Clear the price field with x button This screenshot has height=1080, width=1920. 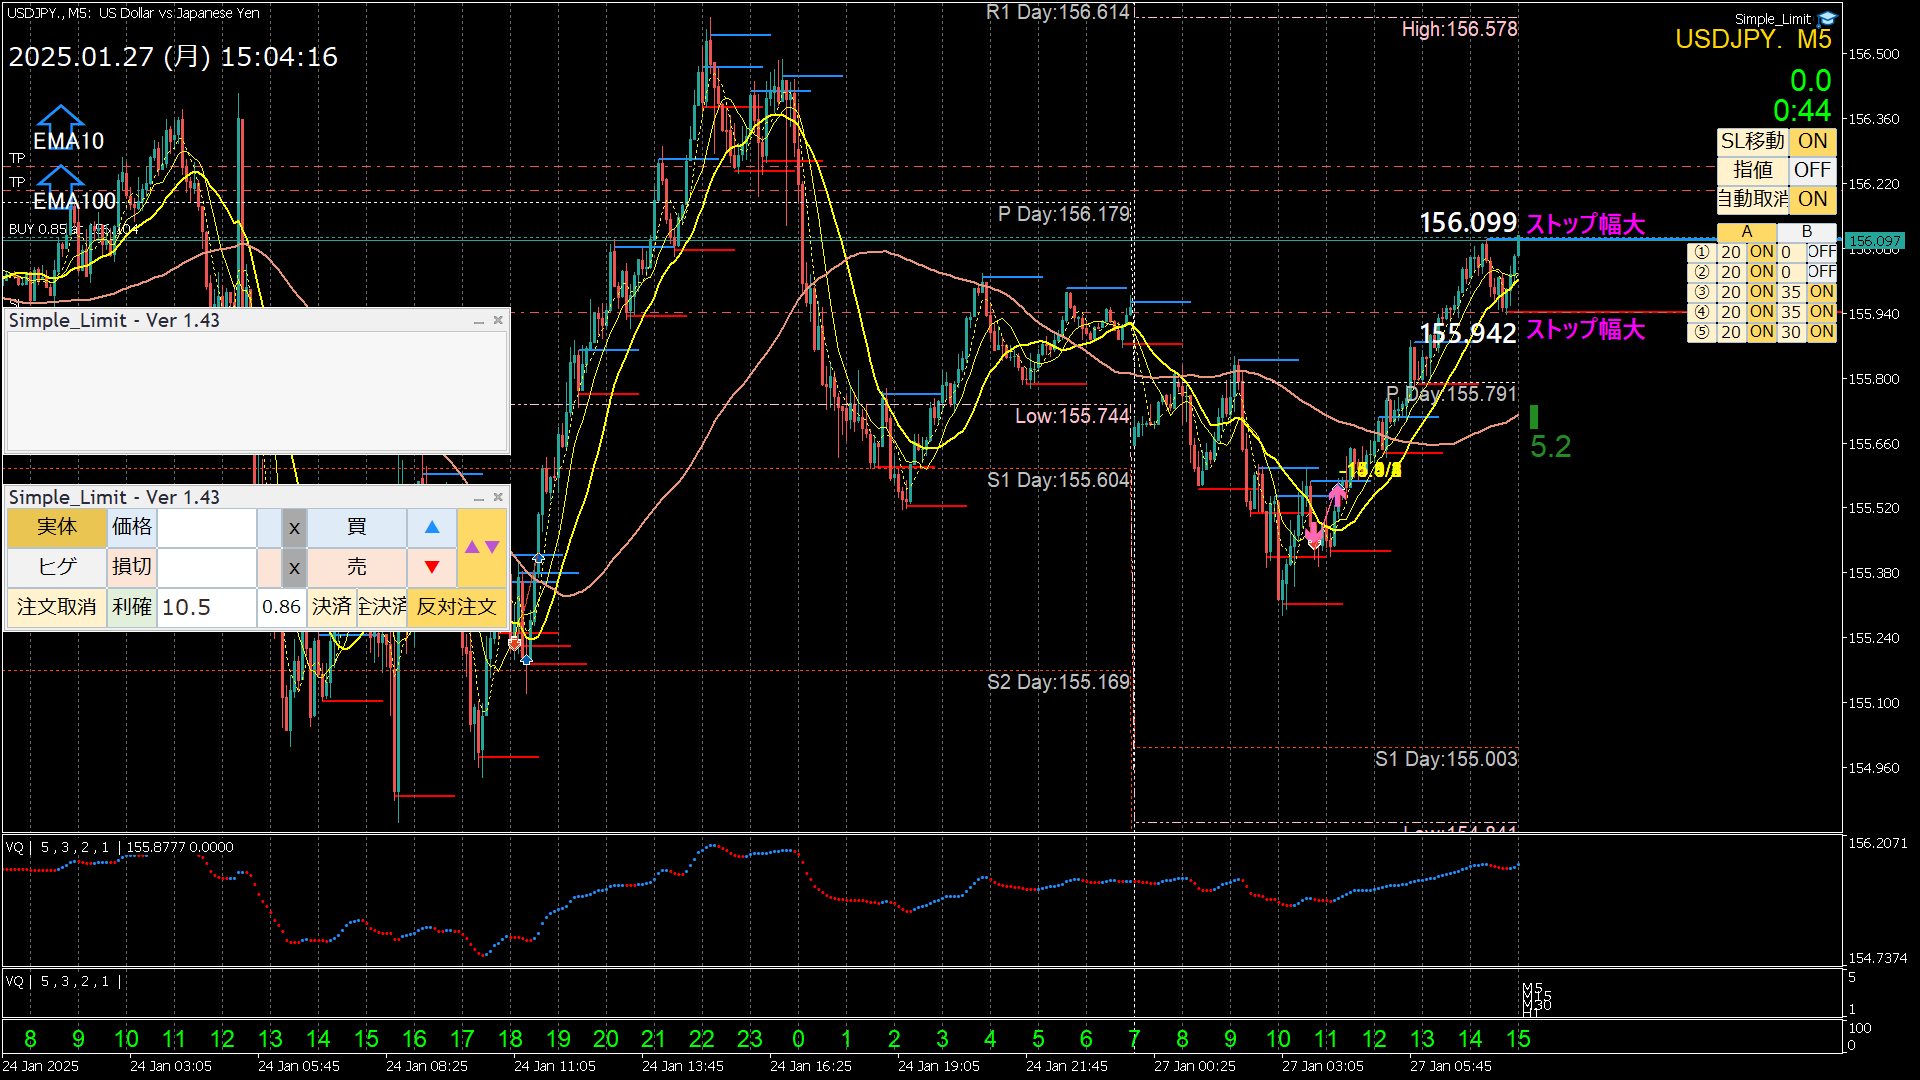point(294,528)
